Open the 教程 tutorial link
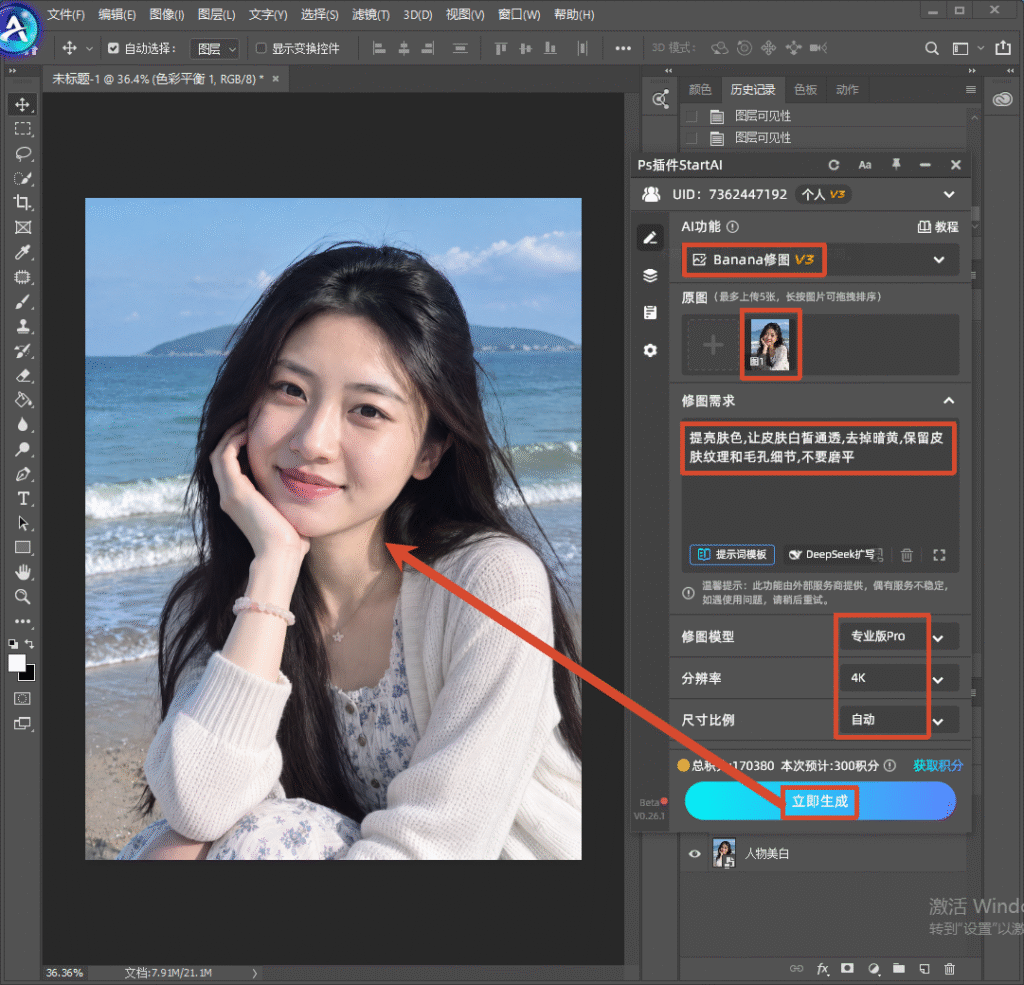The width and height of the screenshot is (1024, 985). coord(938,227)
